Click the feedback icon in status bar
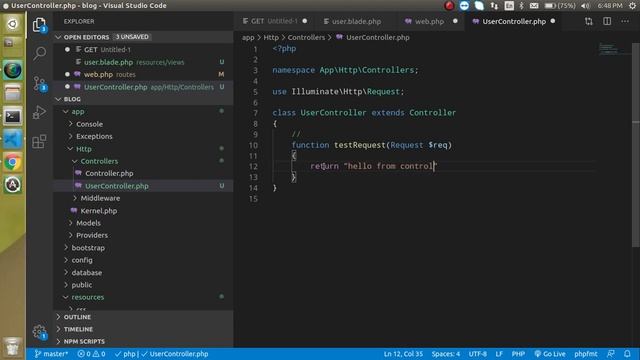Image resolution: width=640 pixels, height=360 pixels. point(611,354)
